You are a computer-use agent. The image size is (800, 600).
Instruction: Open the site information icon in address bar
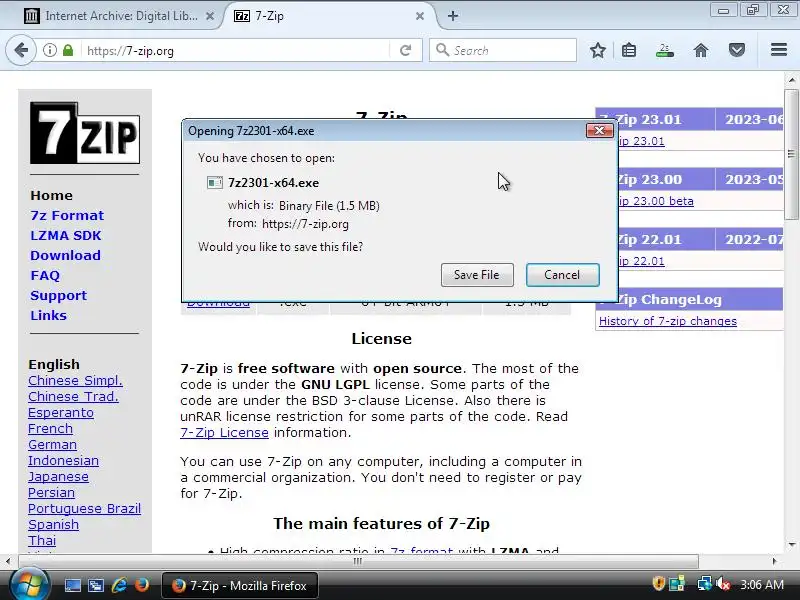click(49, 50)
